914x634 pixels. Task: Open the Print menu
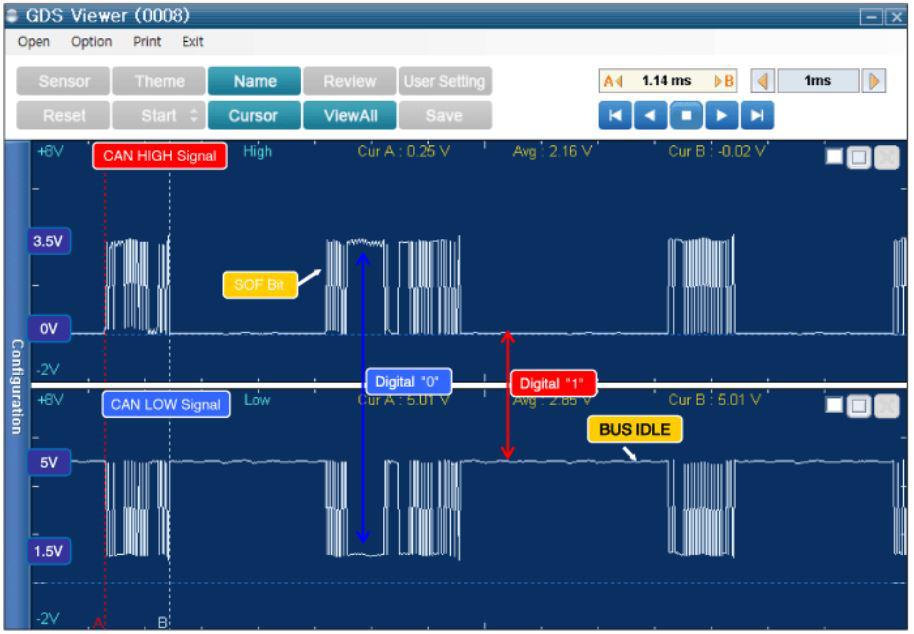click(x=147, y=42)
